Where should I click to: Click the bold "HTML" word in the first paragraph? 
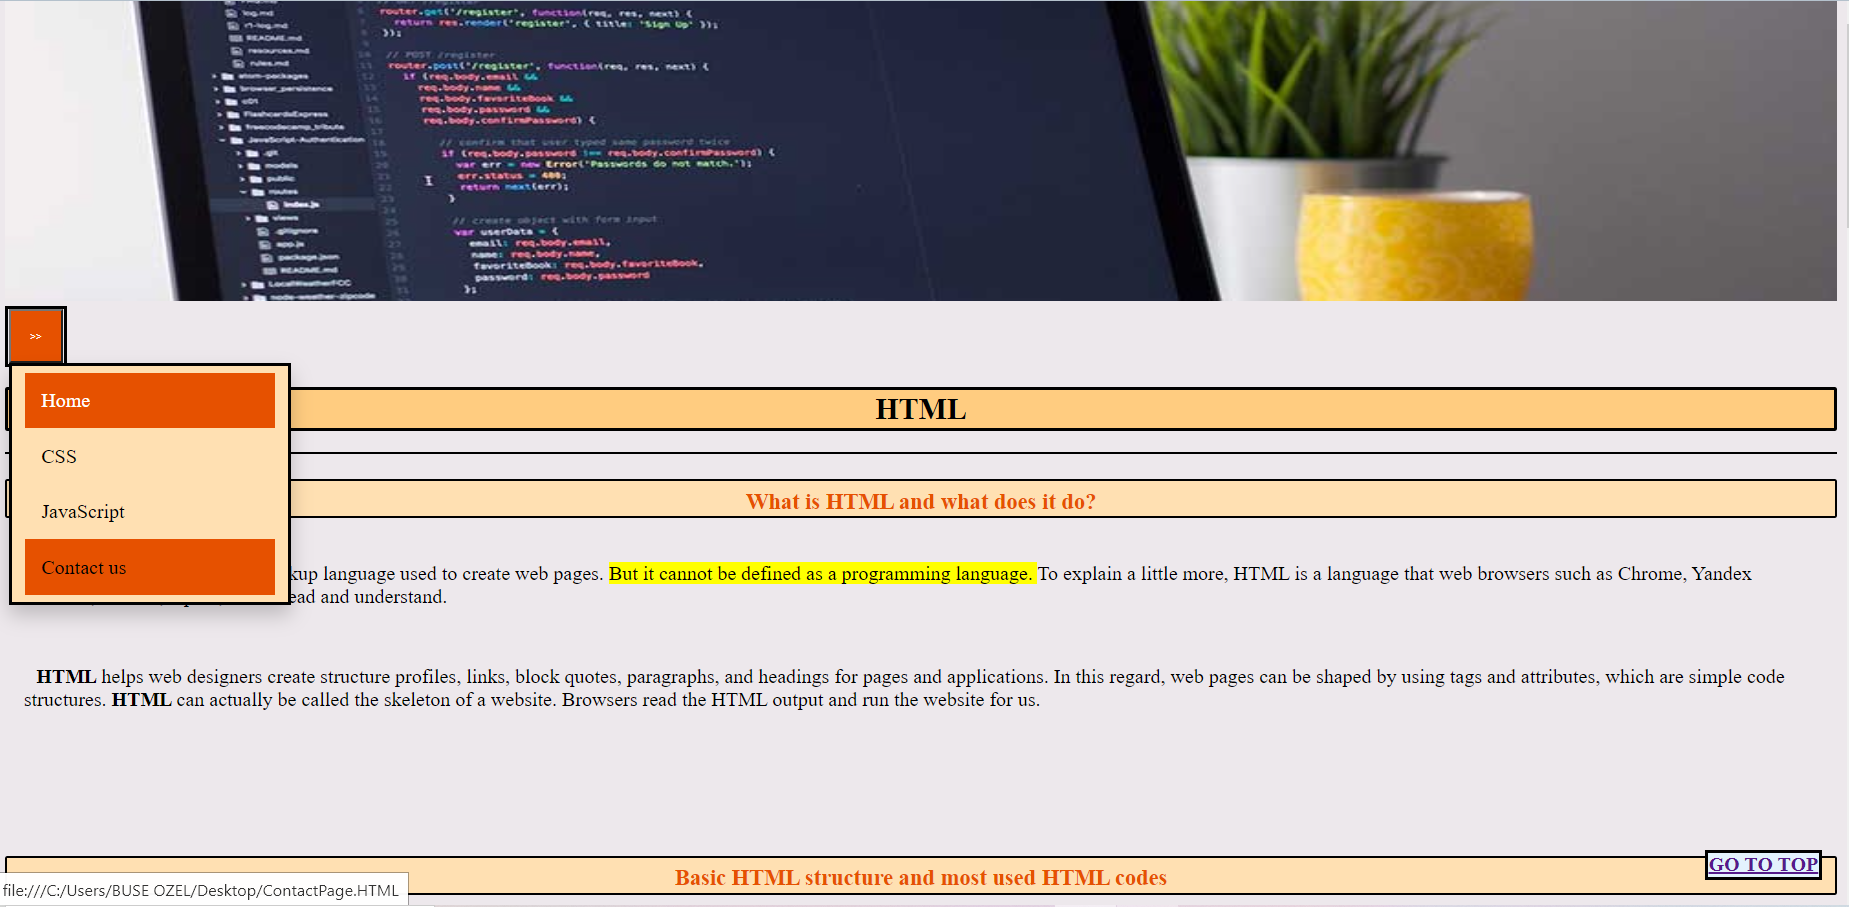click(65, 676)
